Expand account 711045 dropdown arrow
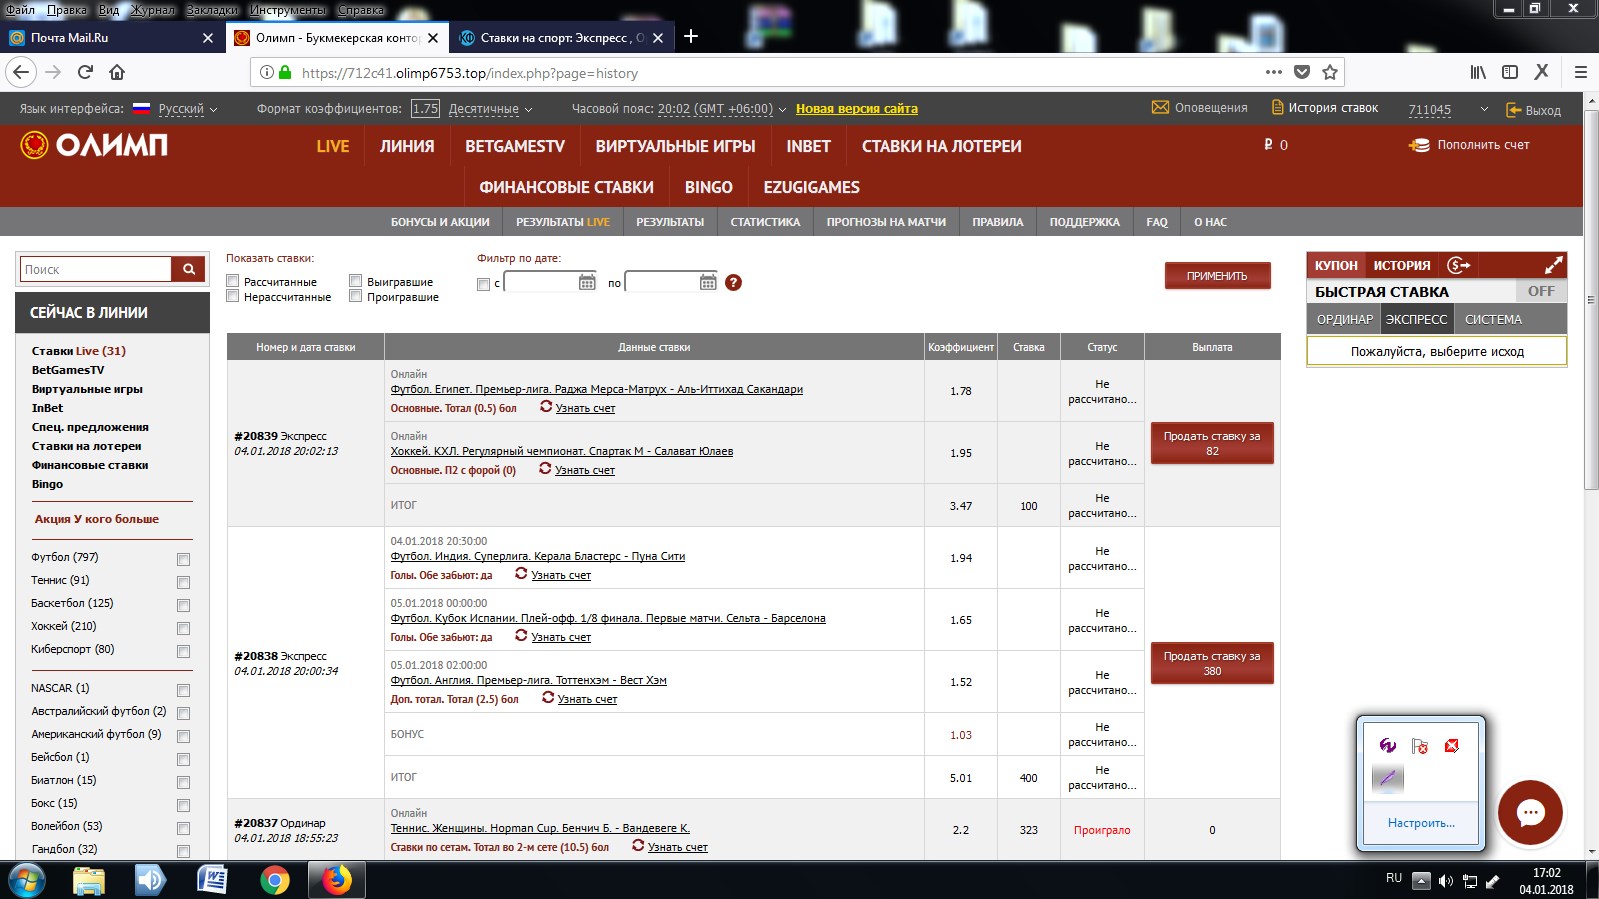The width and height of the screenshot is (1599, 899). pyautogui.click(x=1484, y=109)
